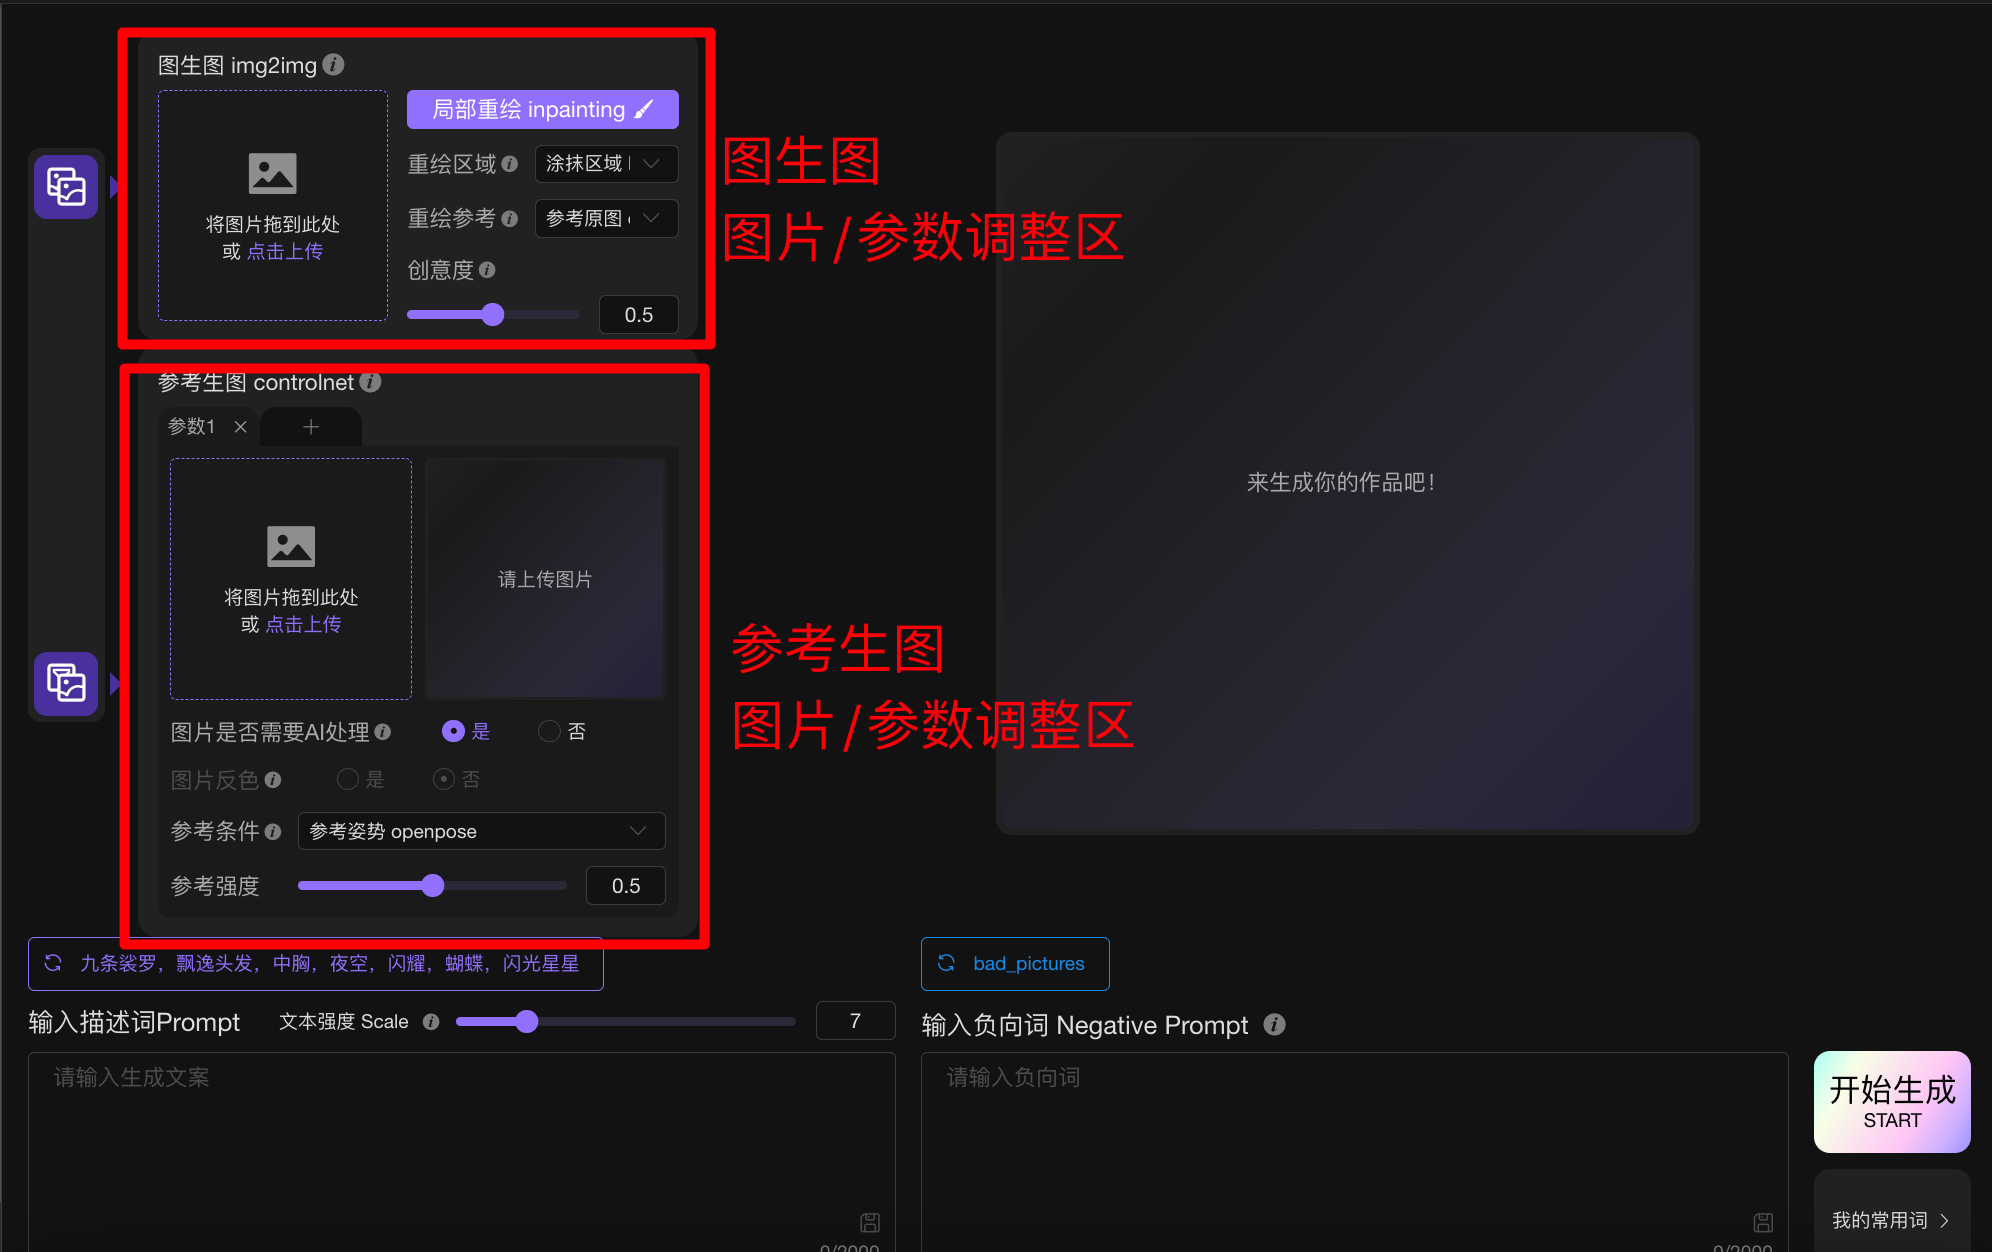The width and height of the screenshot is (1992, 1252).
Task: Click the 点击上传 upload link
Action: [x=285, y=251]
